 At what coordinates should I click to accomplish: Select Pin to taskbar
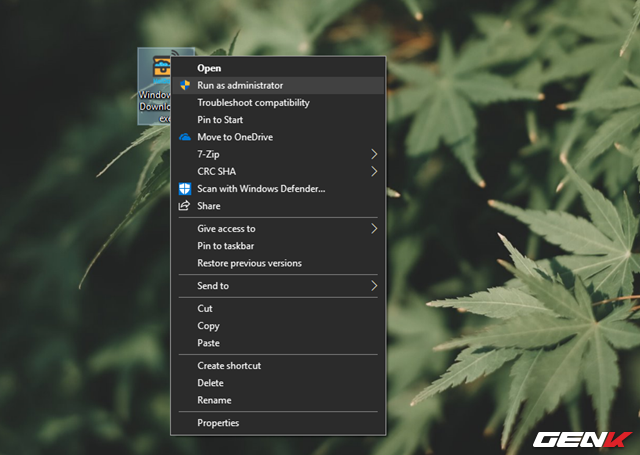(x=278, y=246)
